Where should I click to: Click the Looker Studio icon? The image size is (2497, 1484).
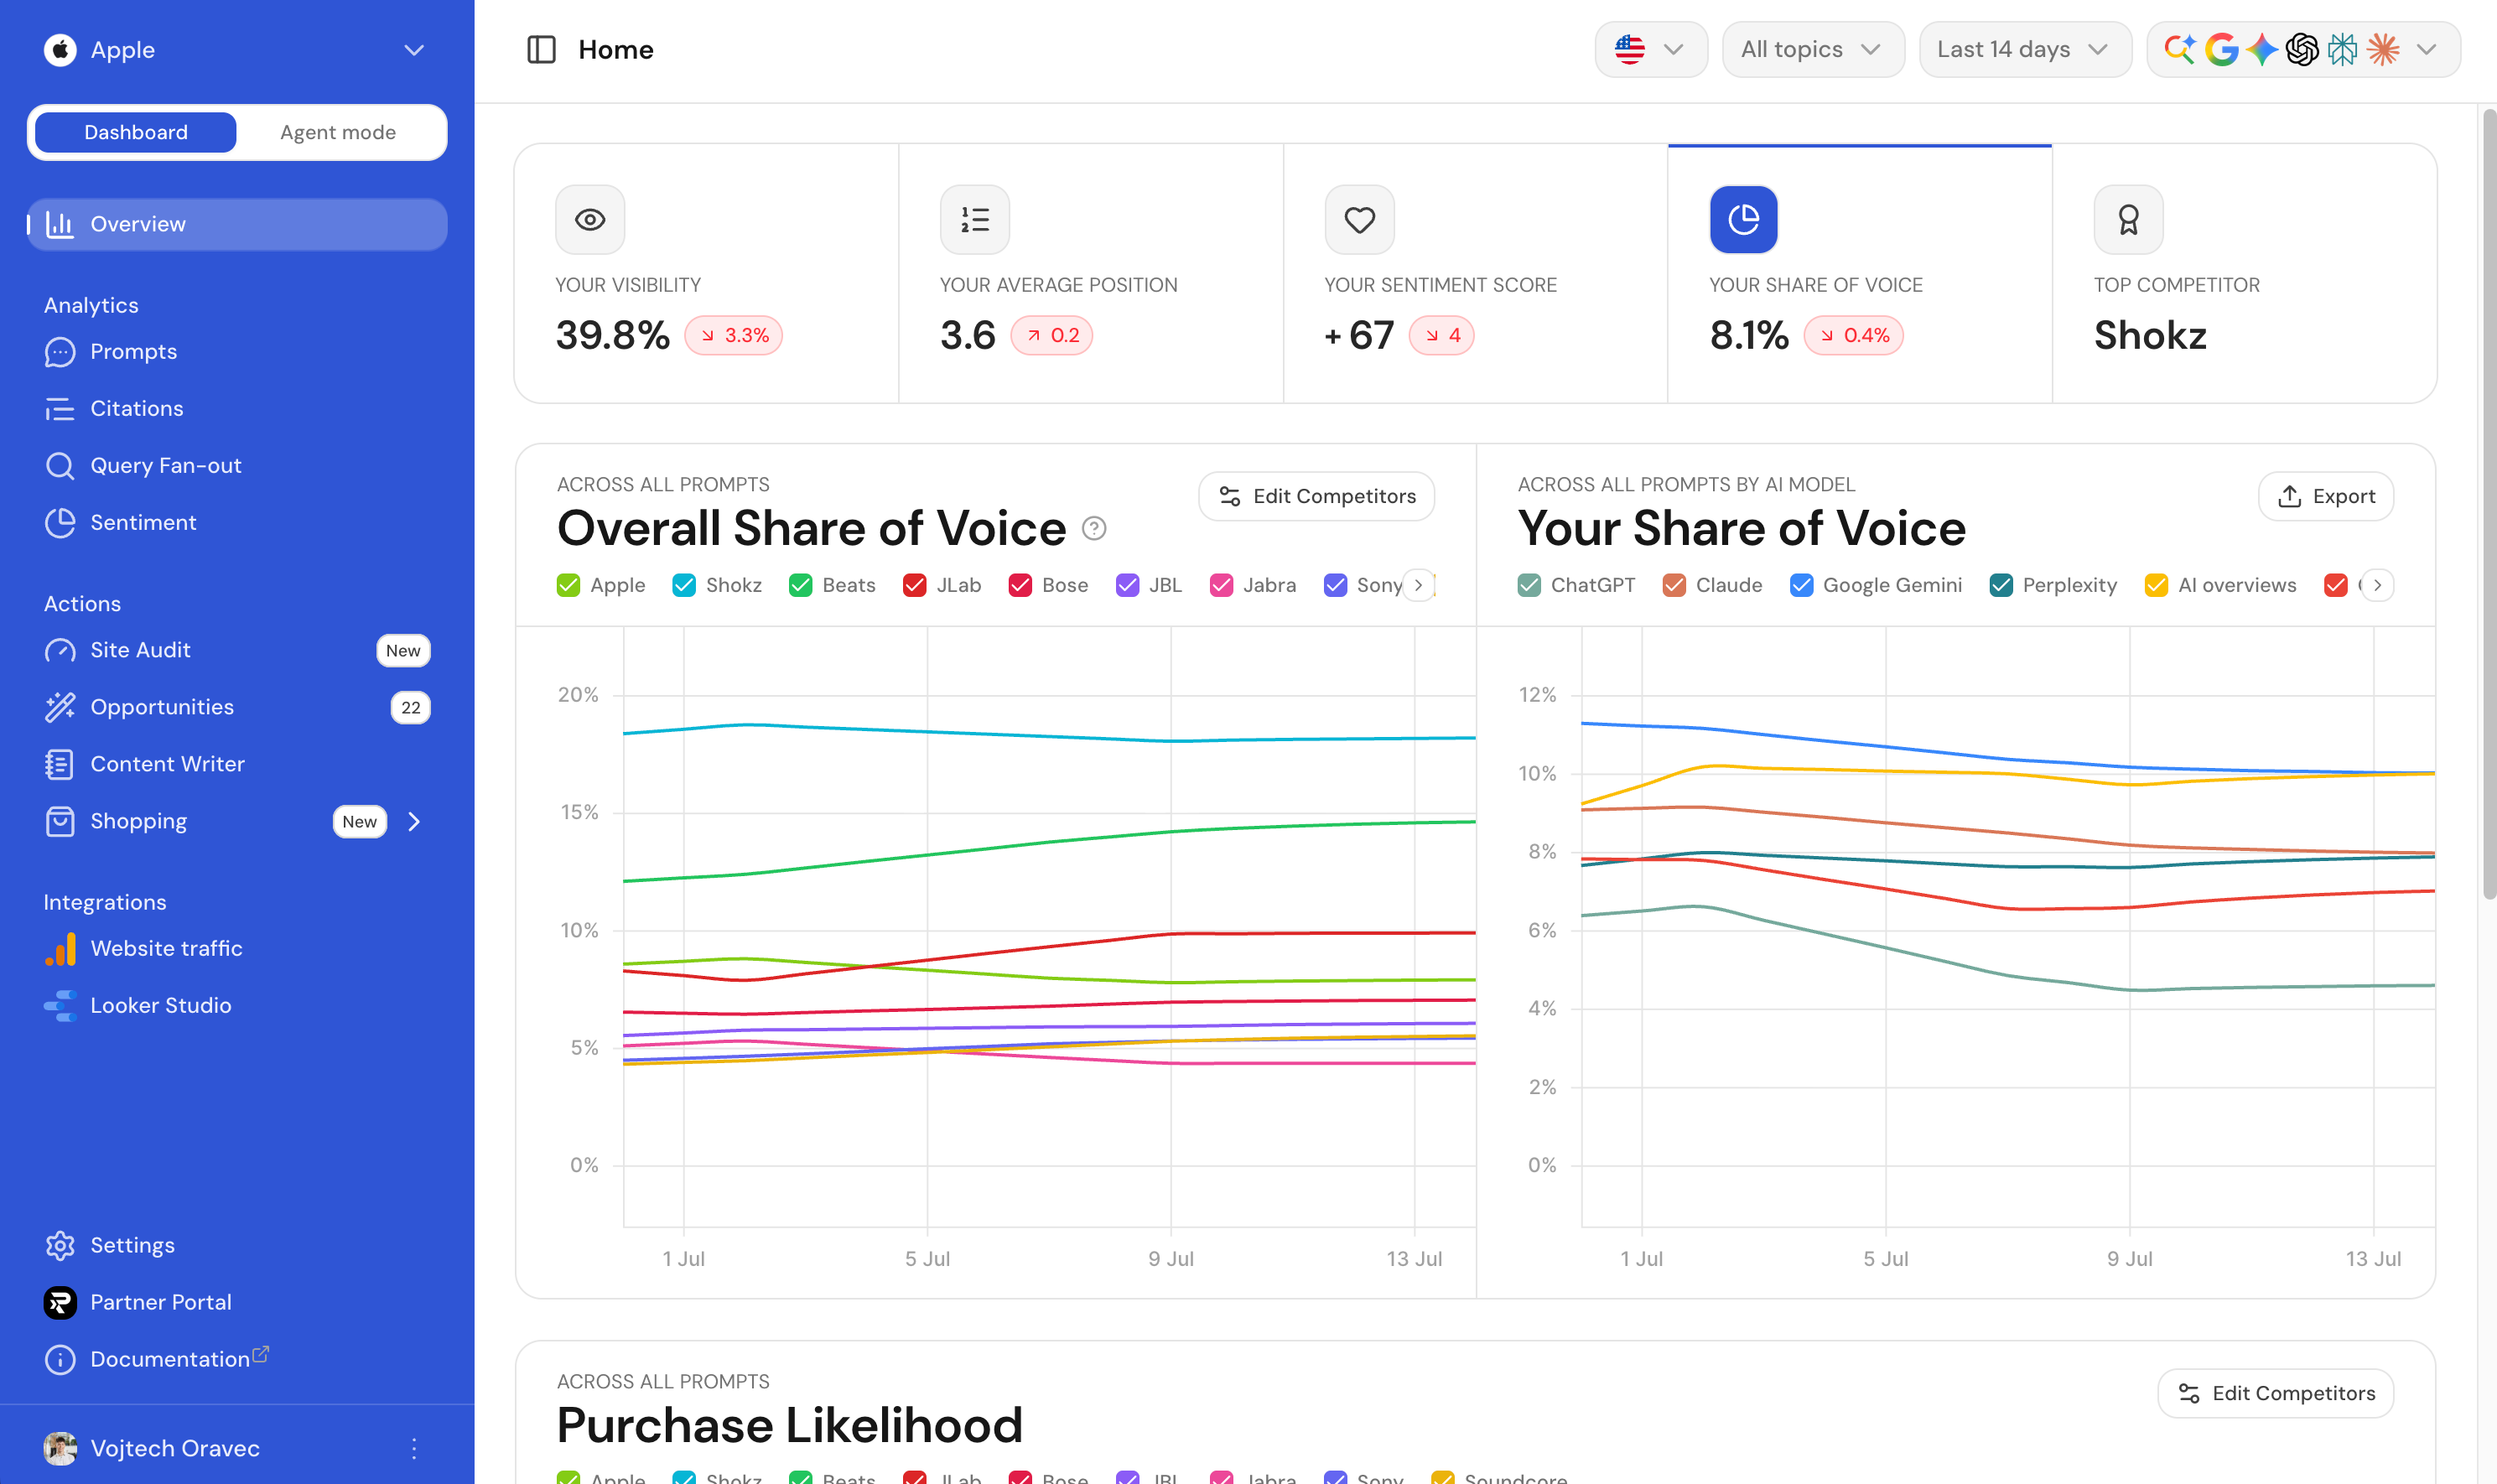point(60,1006)
